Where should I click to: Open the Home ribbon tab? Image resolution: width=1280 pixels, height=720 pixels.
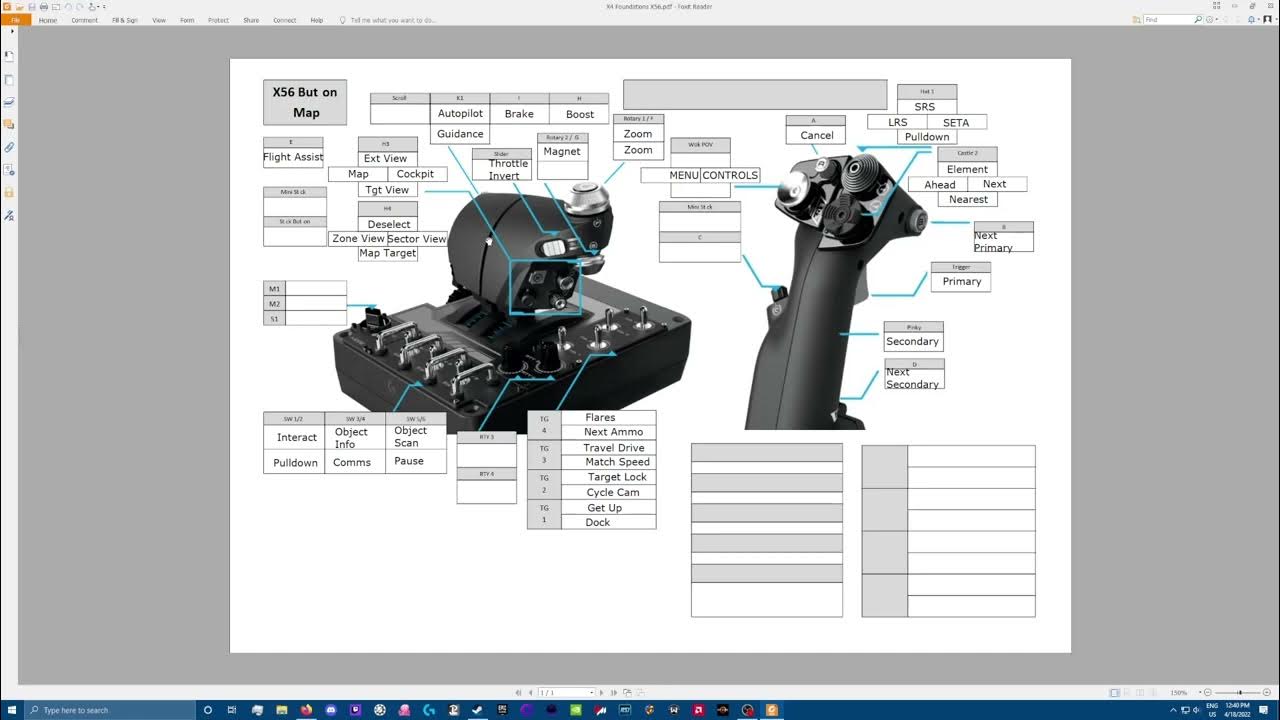(x=48, y=20)
